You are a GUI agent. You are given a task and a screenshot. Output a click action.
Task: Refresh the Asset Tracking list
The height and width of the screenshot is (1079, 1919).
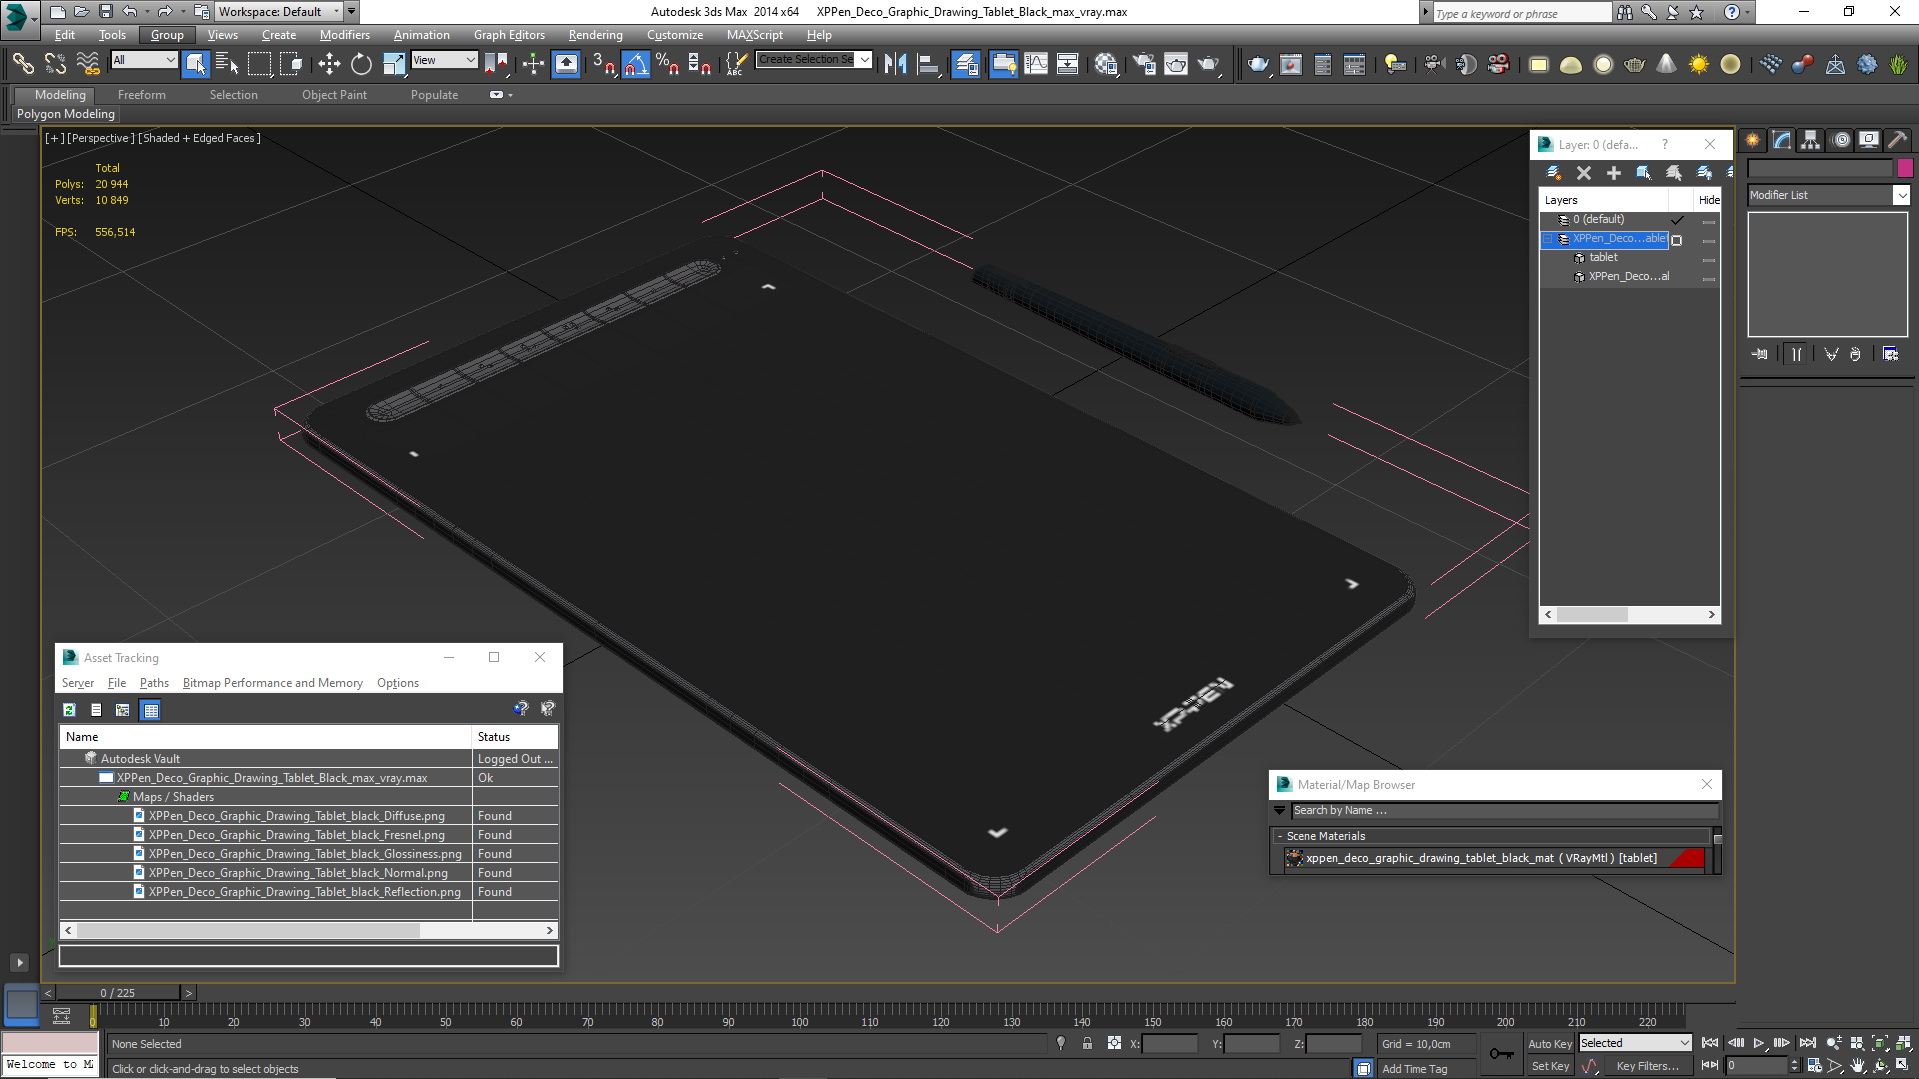tap(69, 710)
